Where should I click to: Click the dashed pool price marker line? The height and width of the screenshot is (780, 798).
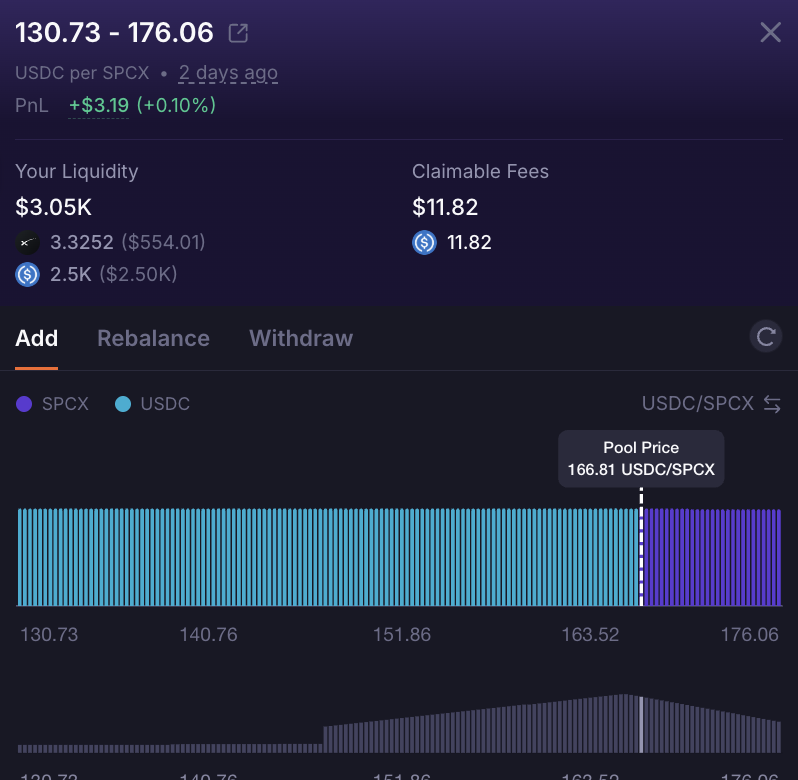tap(641, 547)
